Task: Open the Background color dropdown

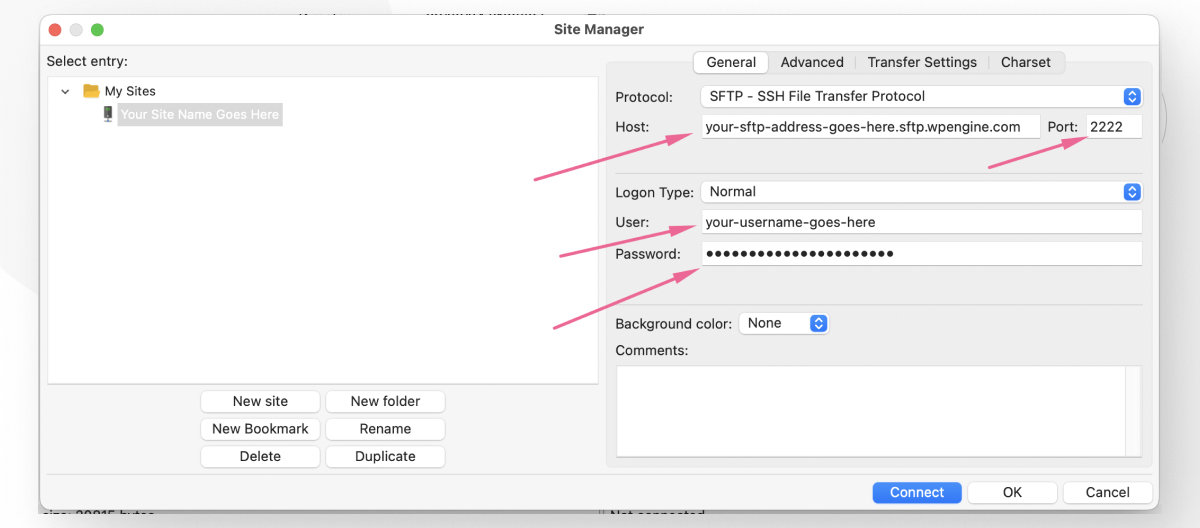Action: pyautogui.click(x=784, y=323)
